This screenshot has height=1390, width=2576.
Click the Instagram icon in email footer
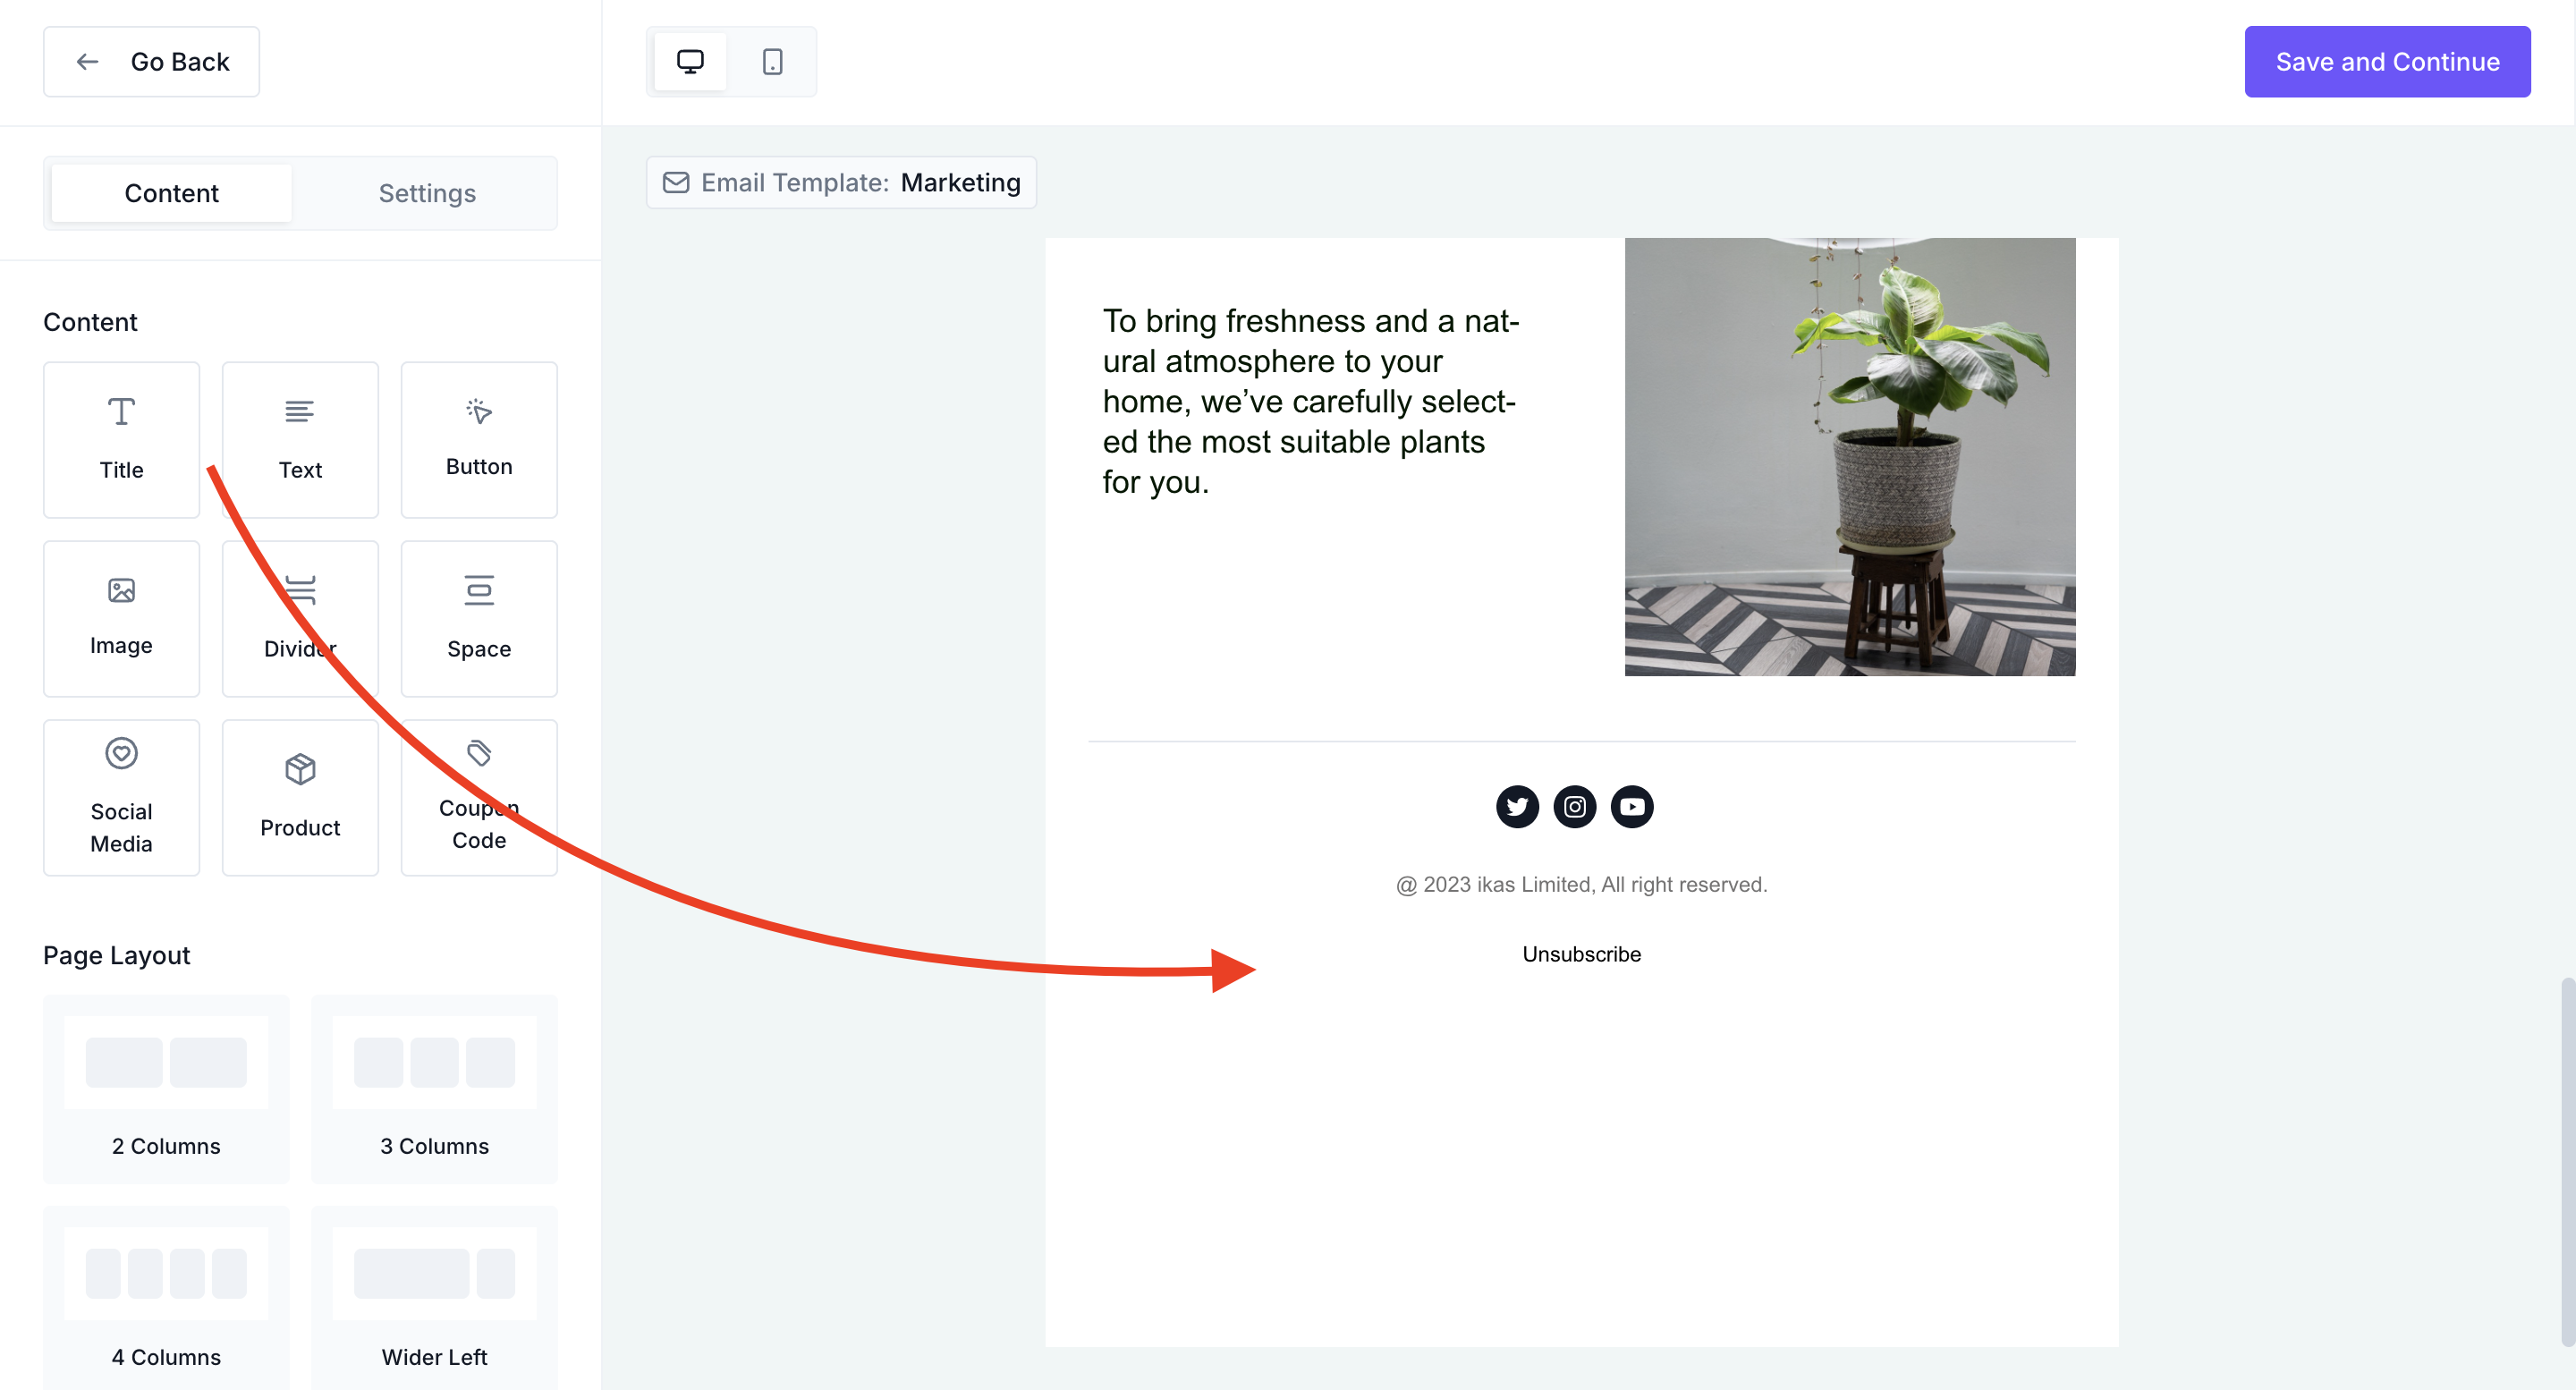(x=1574, y=806)
